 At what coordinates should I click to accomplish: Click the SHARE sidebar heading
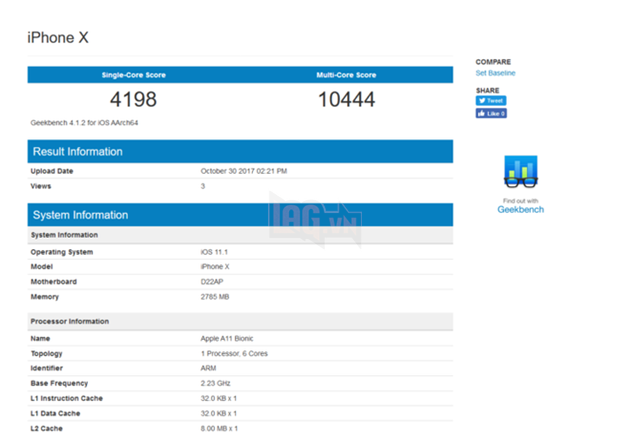(488, 90)
